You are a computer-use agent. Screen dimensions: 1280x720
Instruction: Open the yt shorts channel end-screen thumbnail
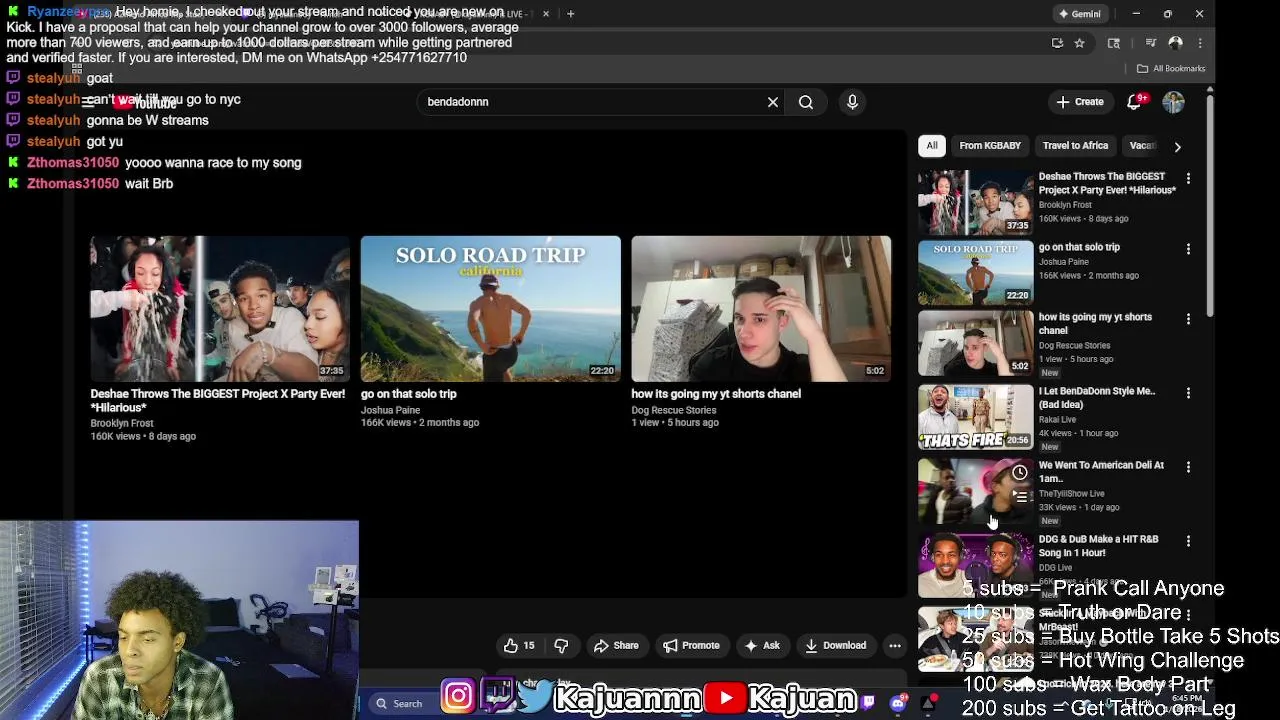(761, 309)
